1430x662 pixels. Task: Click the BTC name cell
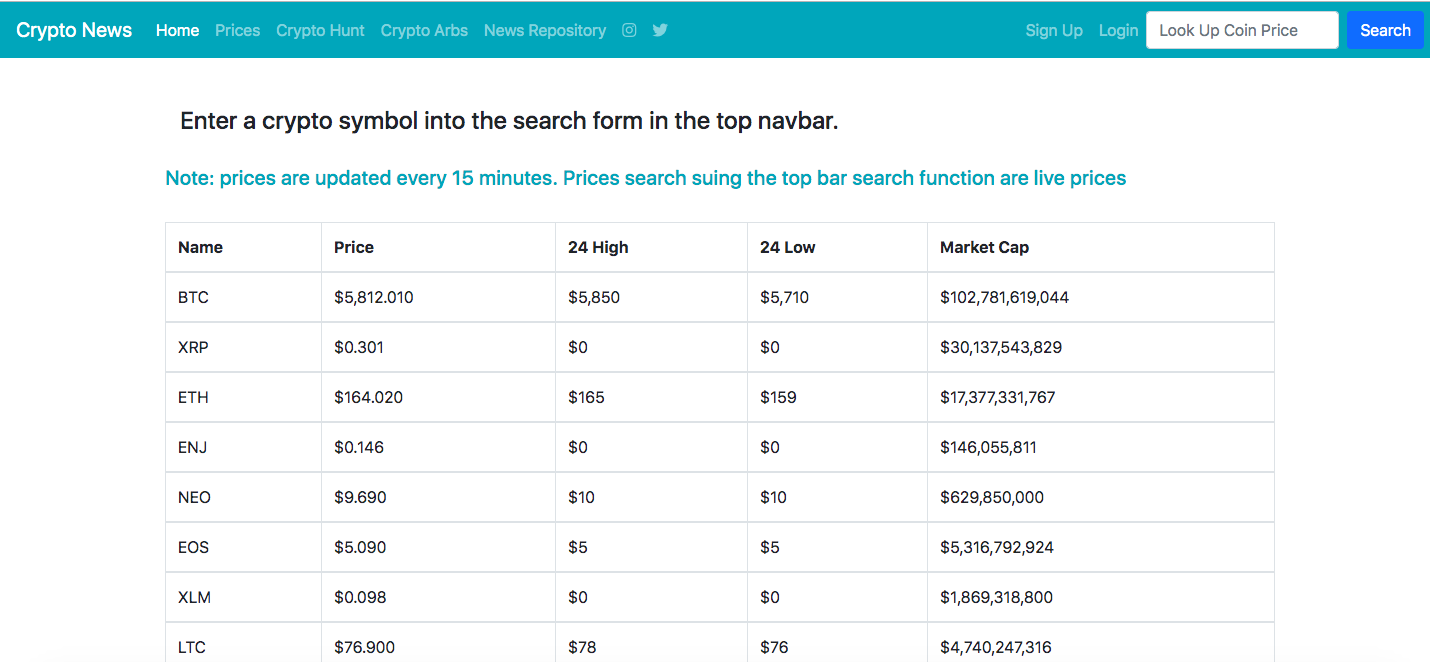click(243, 297)
